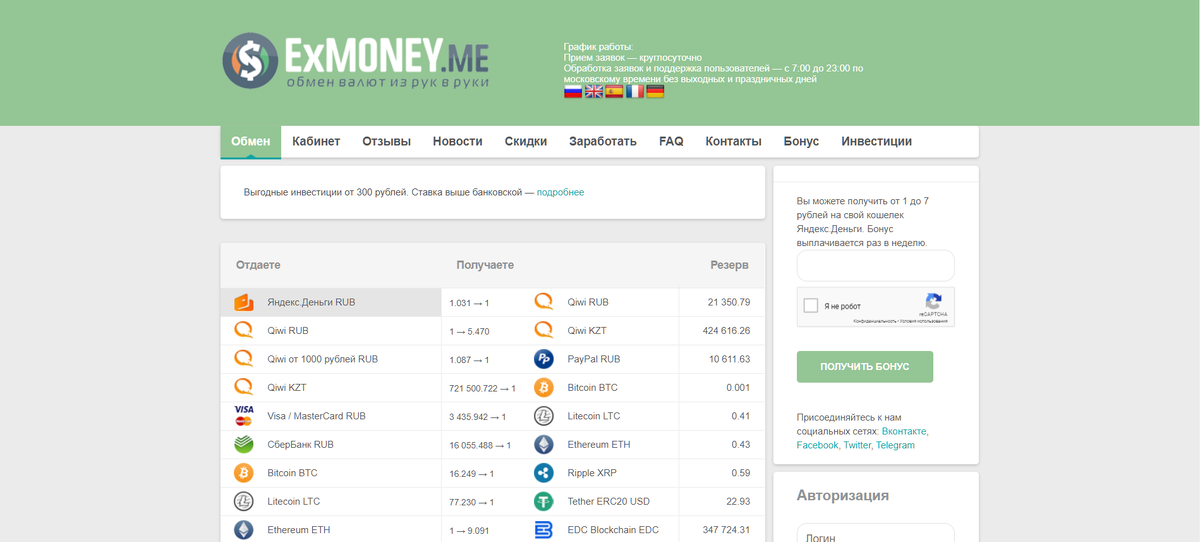Viewport: 1200px width, 542px height.
Task: Click the ПОЛУЧИТЬ БОНУС button
Action: coord(865,367)
